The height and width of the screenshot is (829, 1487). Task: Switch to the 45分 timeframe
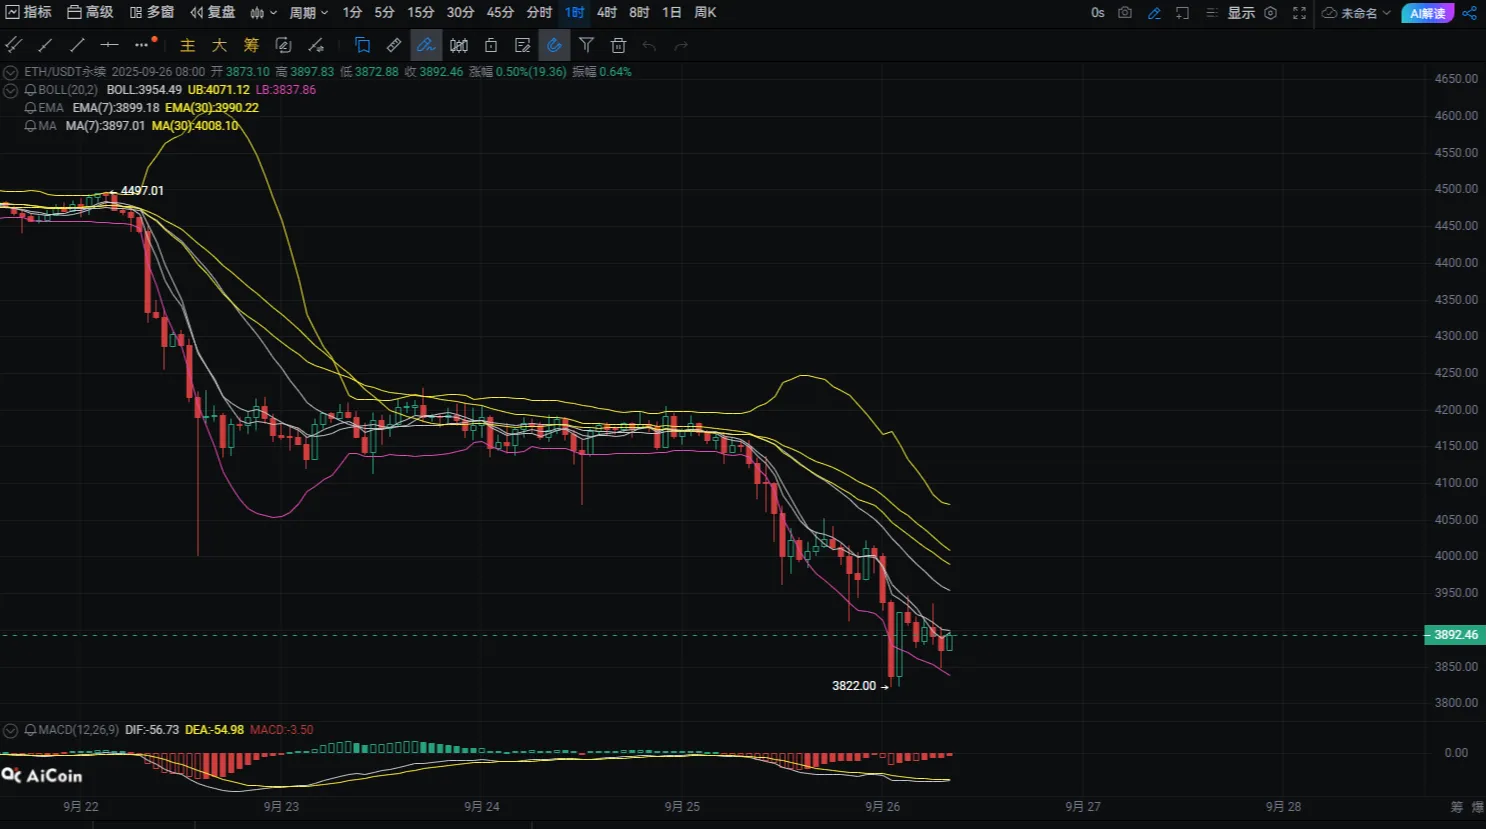coord(500,13)
